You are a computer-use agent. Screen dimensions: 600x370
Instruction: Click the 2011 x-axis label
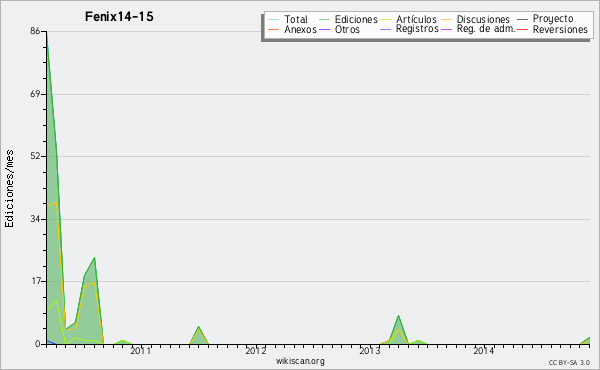(140, 350)
